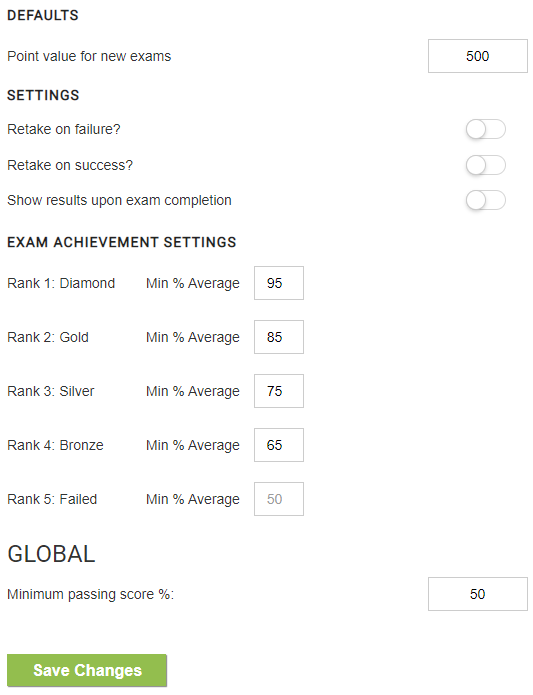Select the Show results upon exam completion label

point(119,200)
